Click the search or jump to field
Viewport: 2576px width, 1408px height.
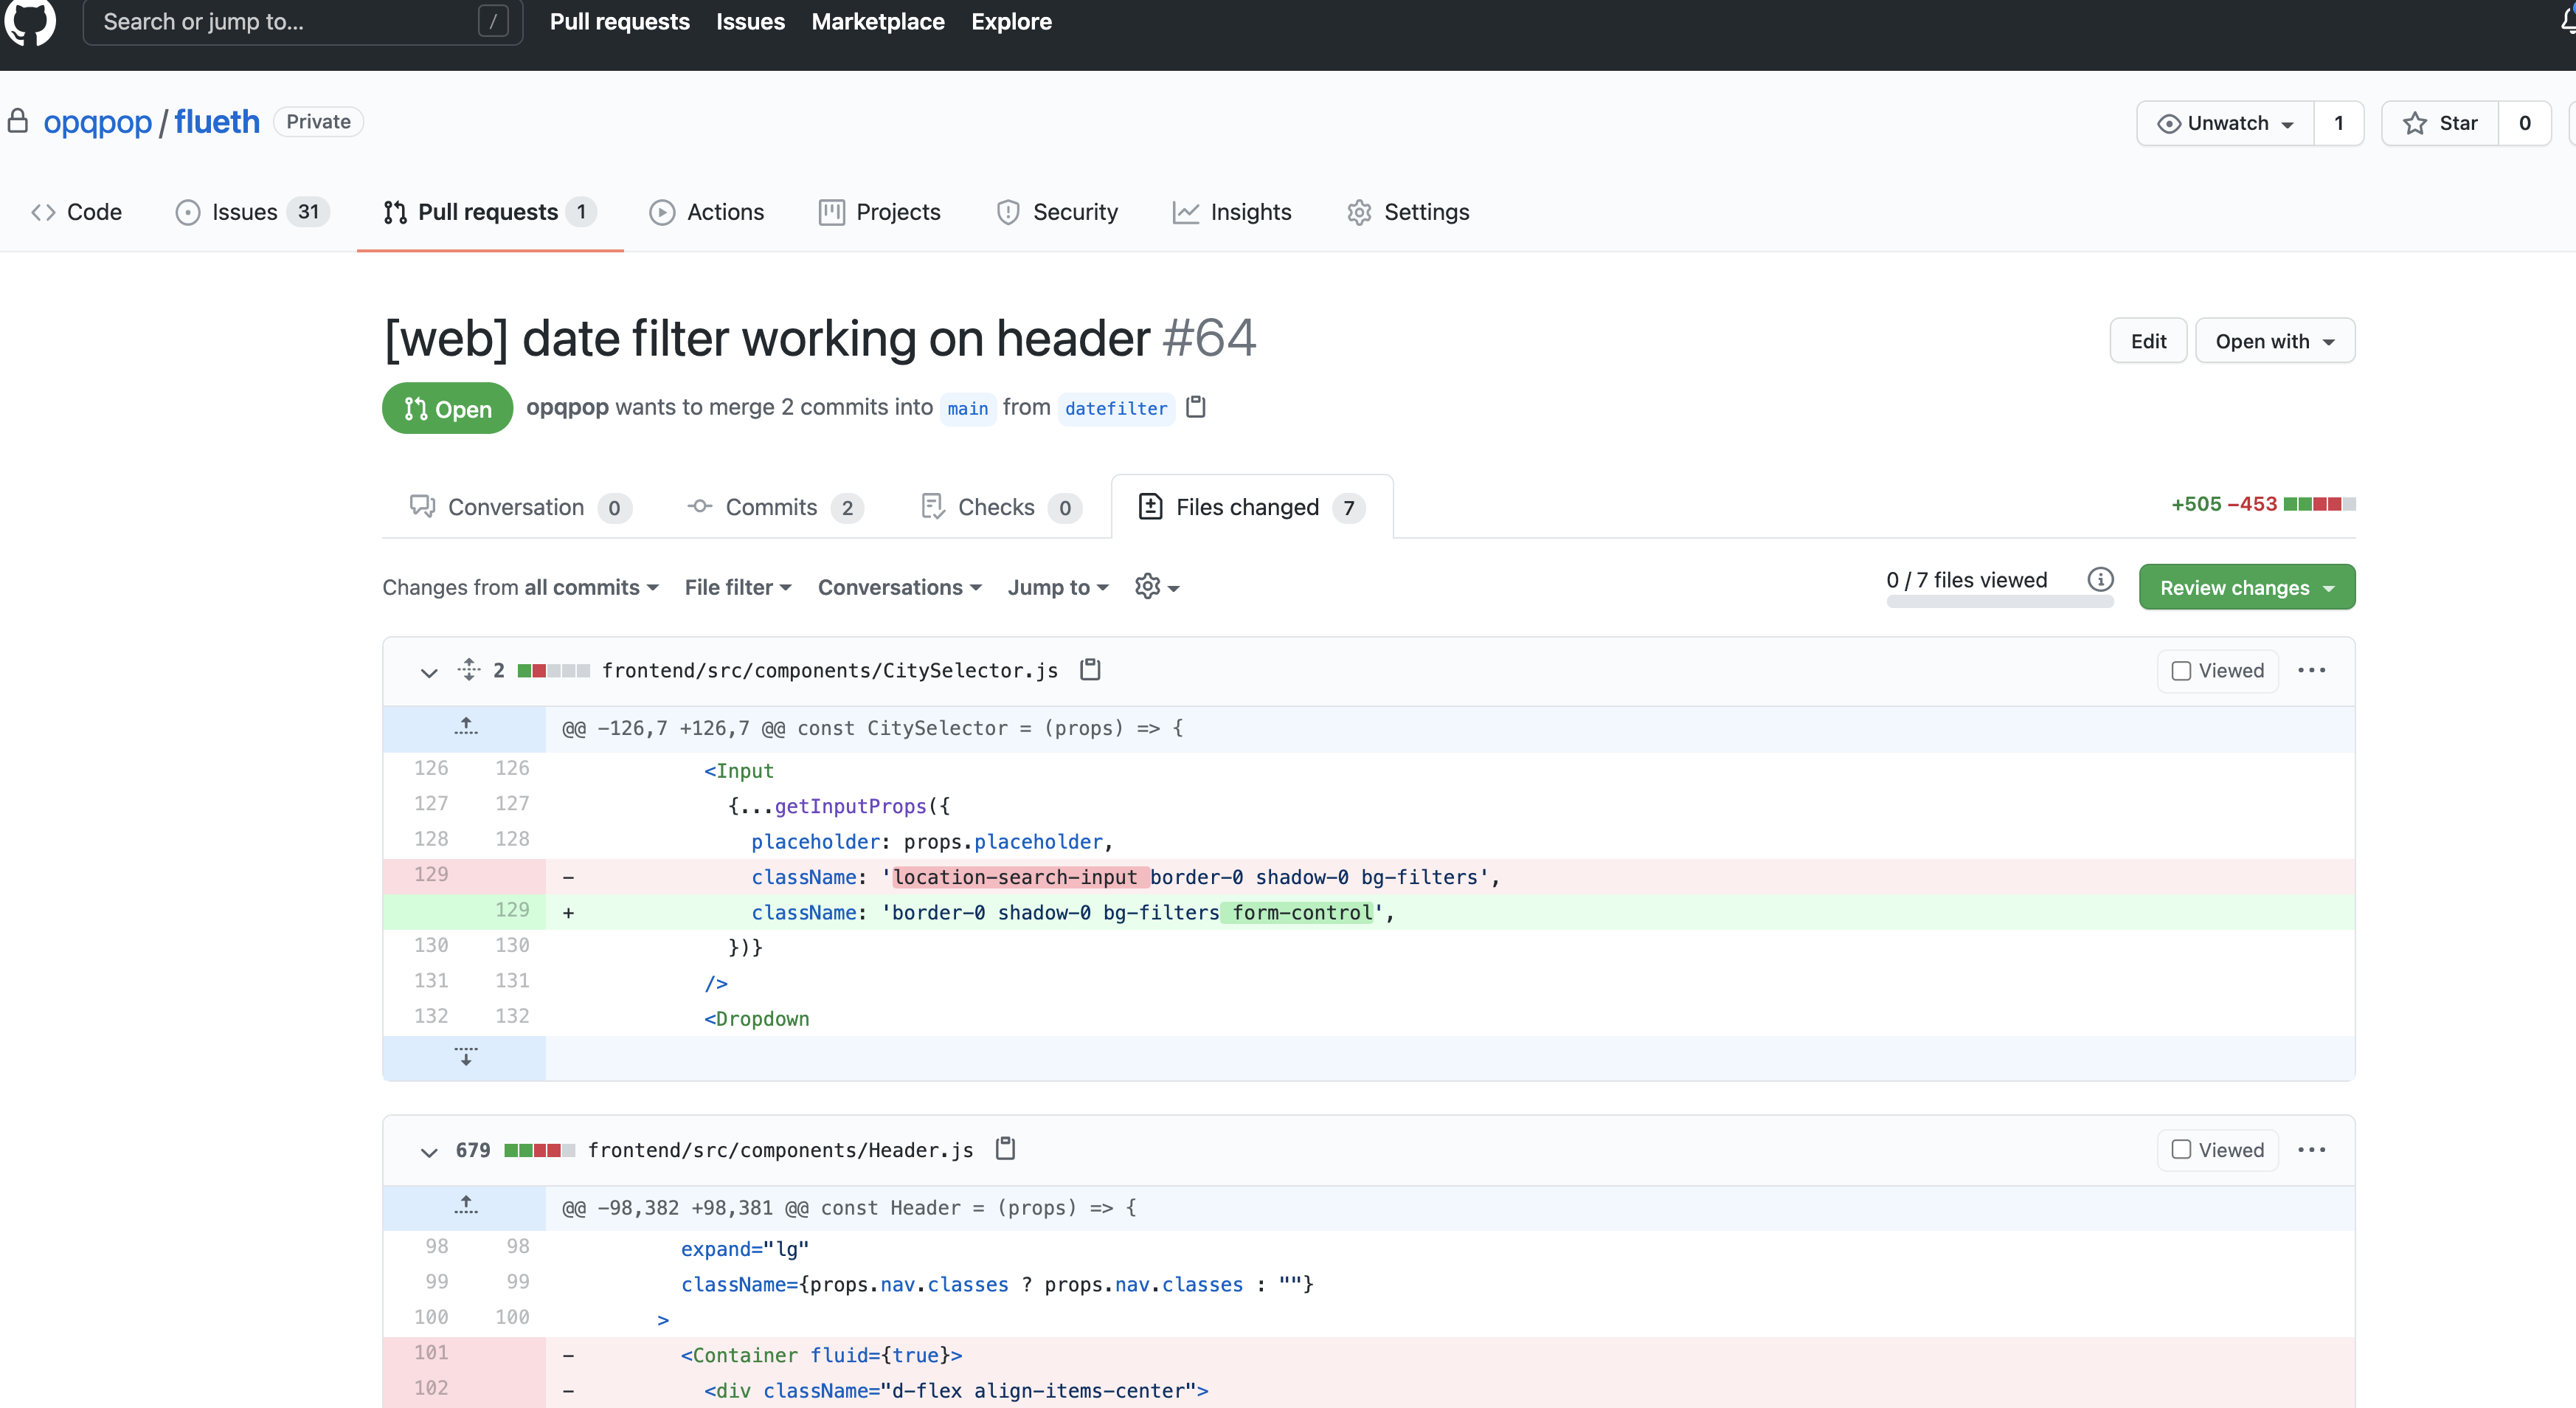pos(300,21)
